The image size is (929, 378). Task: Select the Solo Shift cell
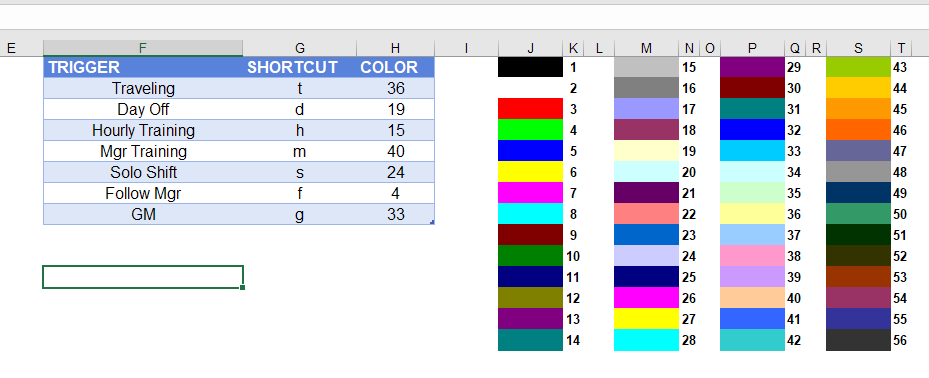[143, 172]
